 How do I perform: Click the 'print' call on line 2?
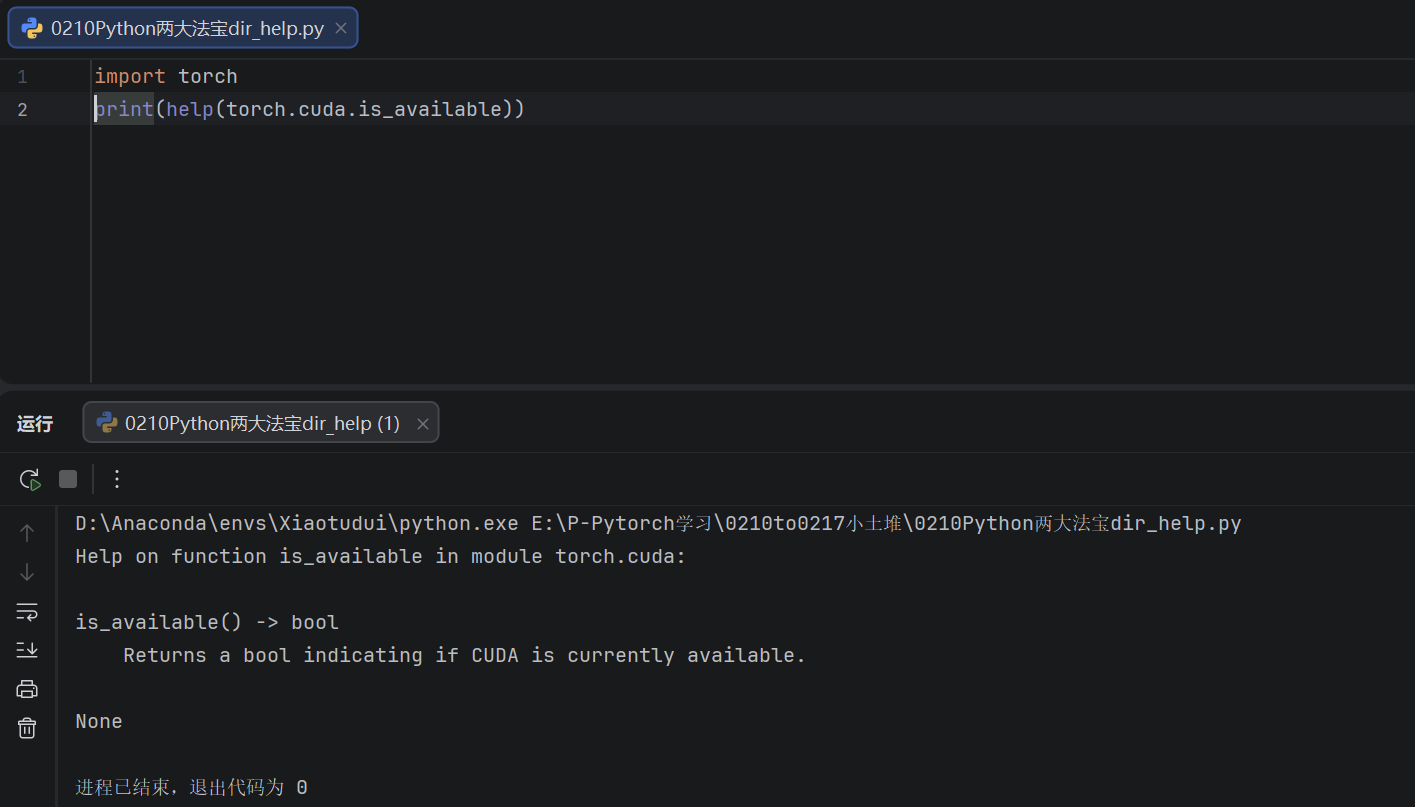pos(124,109)
